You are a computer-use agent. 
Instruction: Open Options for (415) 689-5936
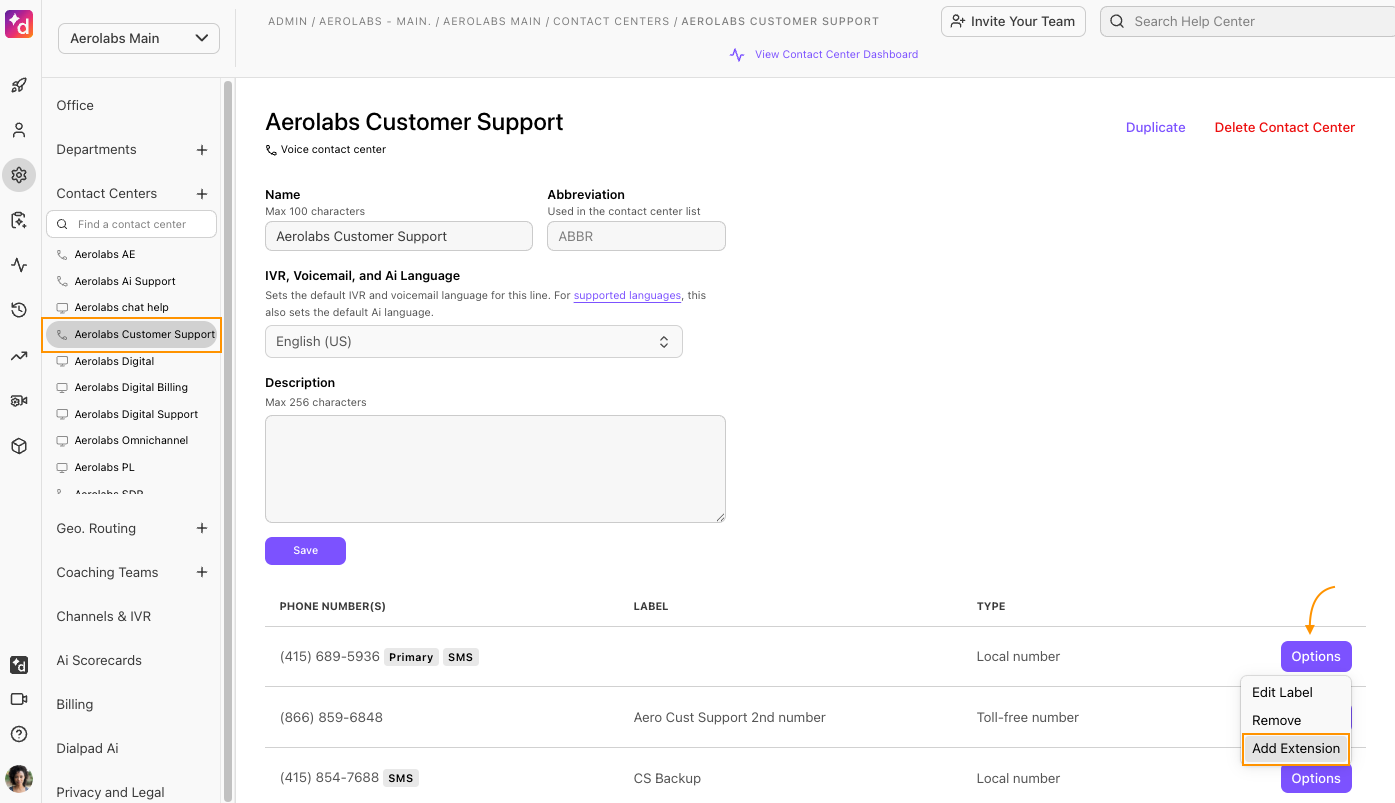[x=1316, y=657]
